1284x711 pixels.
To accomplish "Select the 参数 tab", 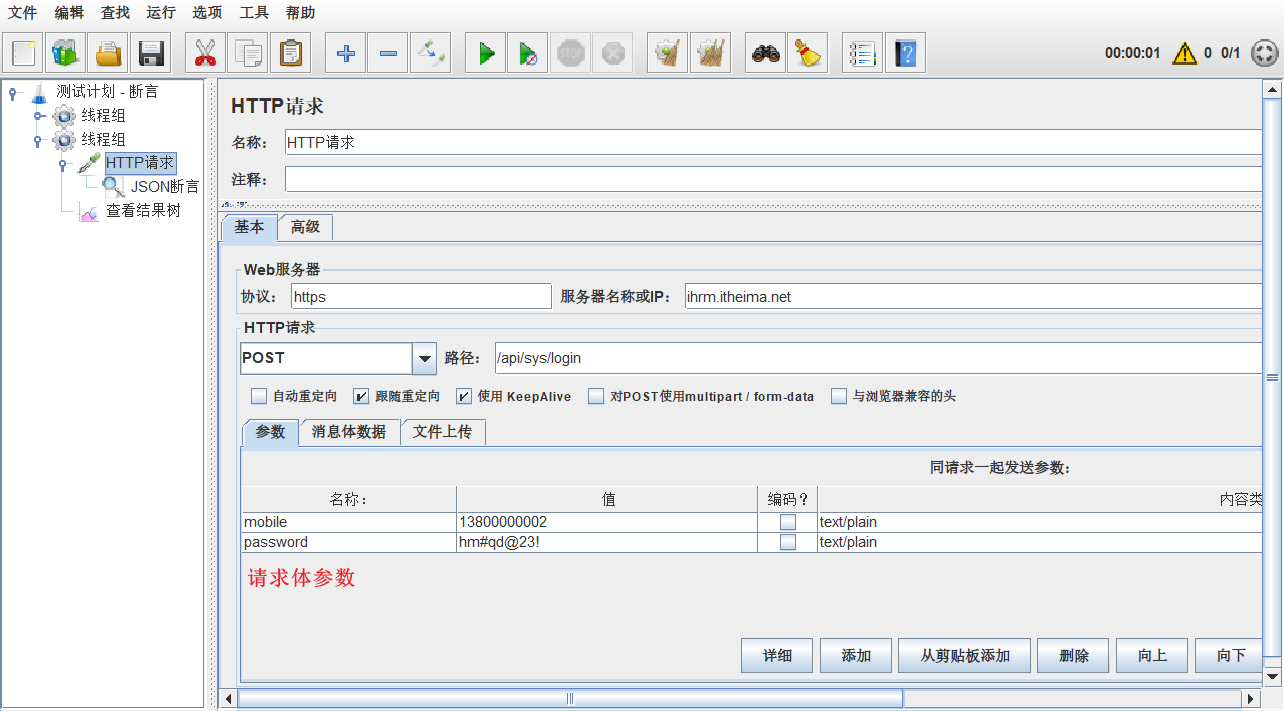I will [x=270, y=432].
